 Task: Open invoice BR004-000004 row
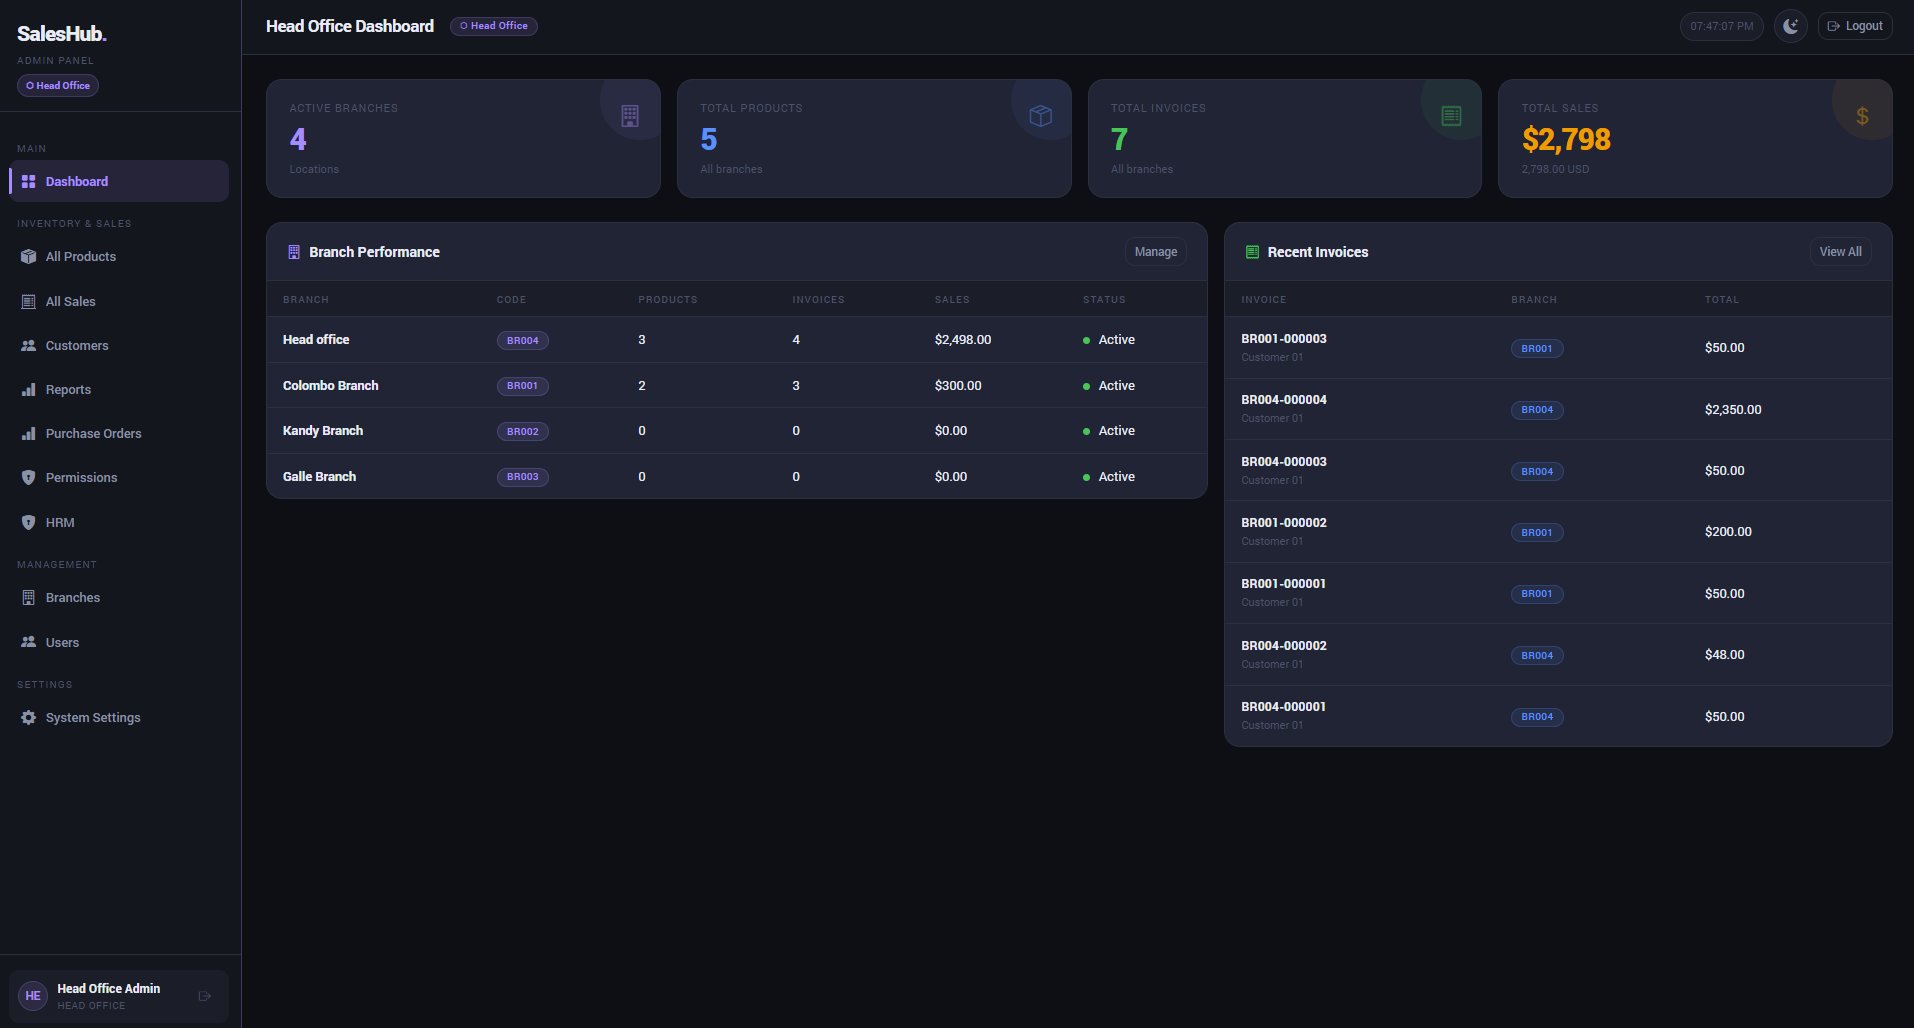pos(1558,409)
